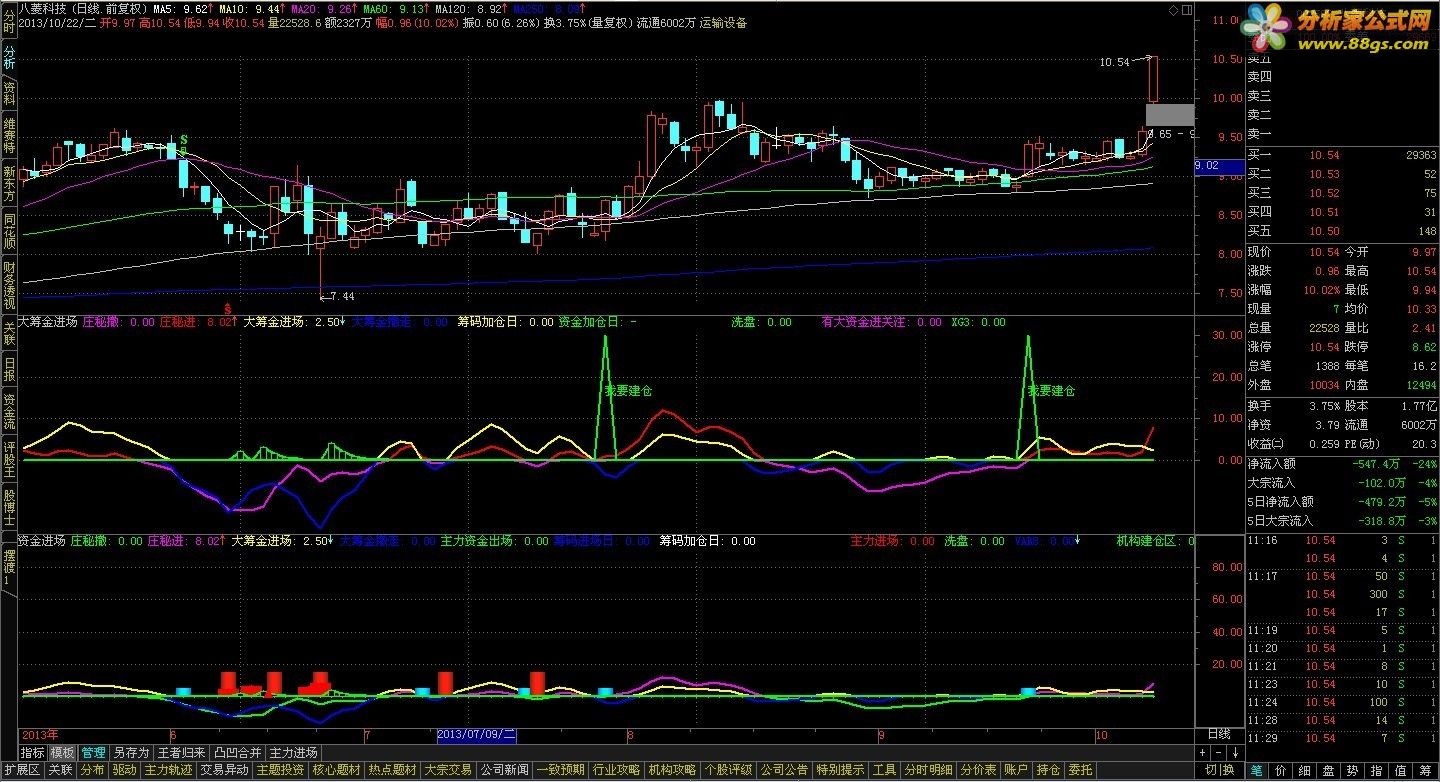Open the 主题投资 bottom tab
Image resolution: width=1440 pixels, height=782 pixels.
[280, 770]
